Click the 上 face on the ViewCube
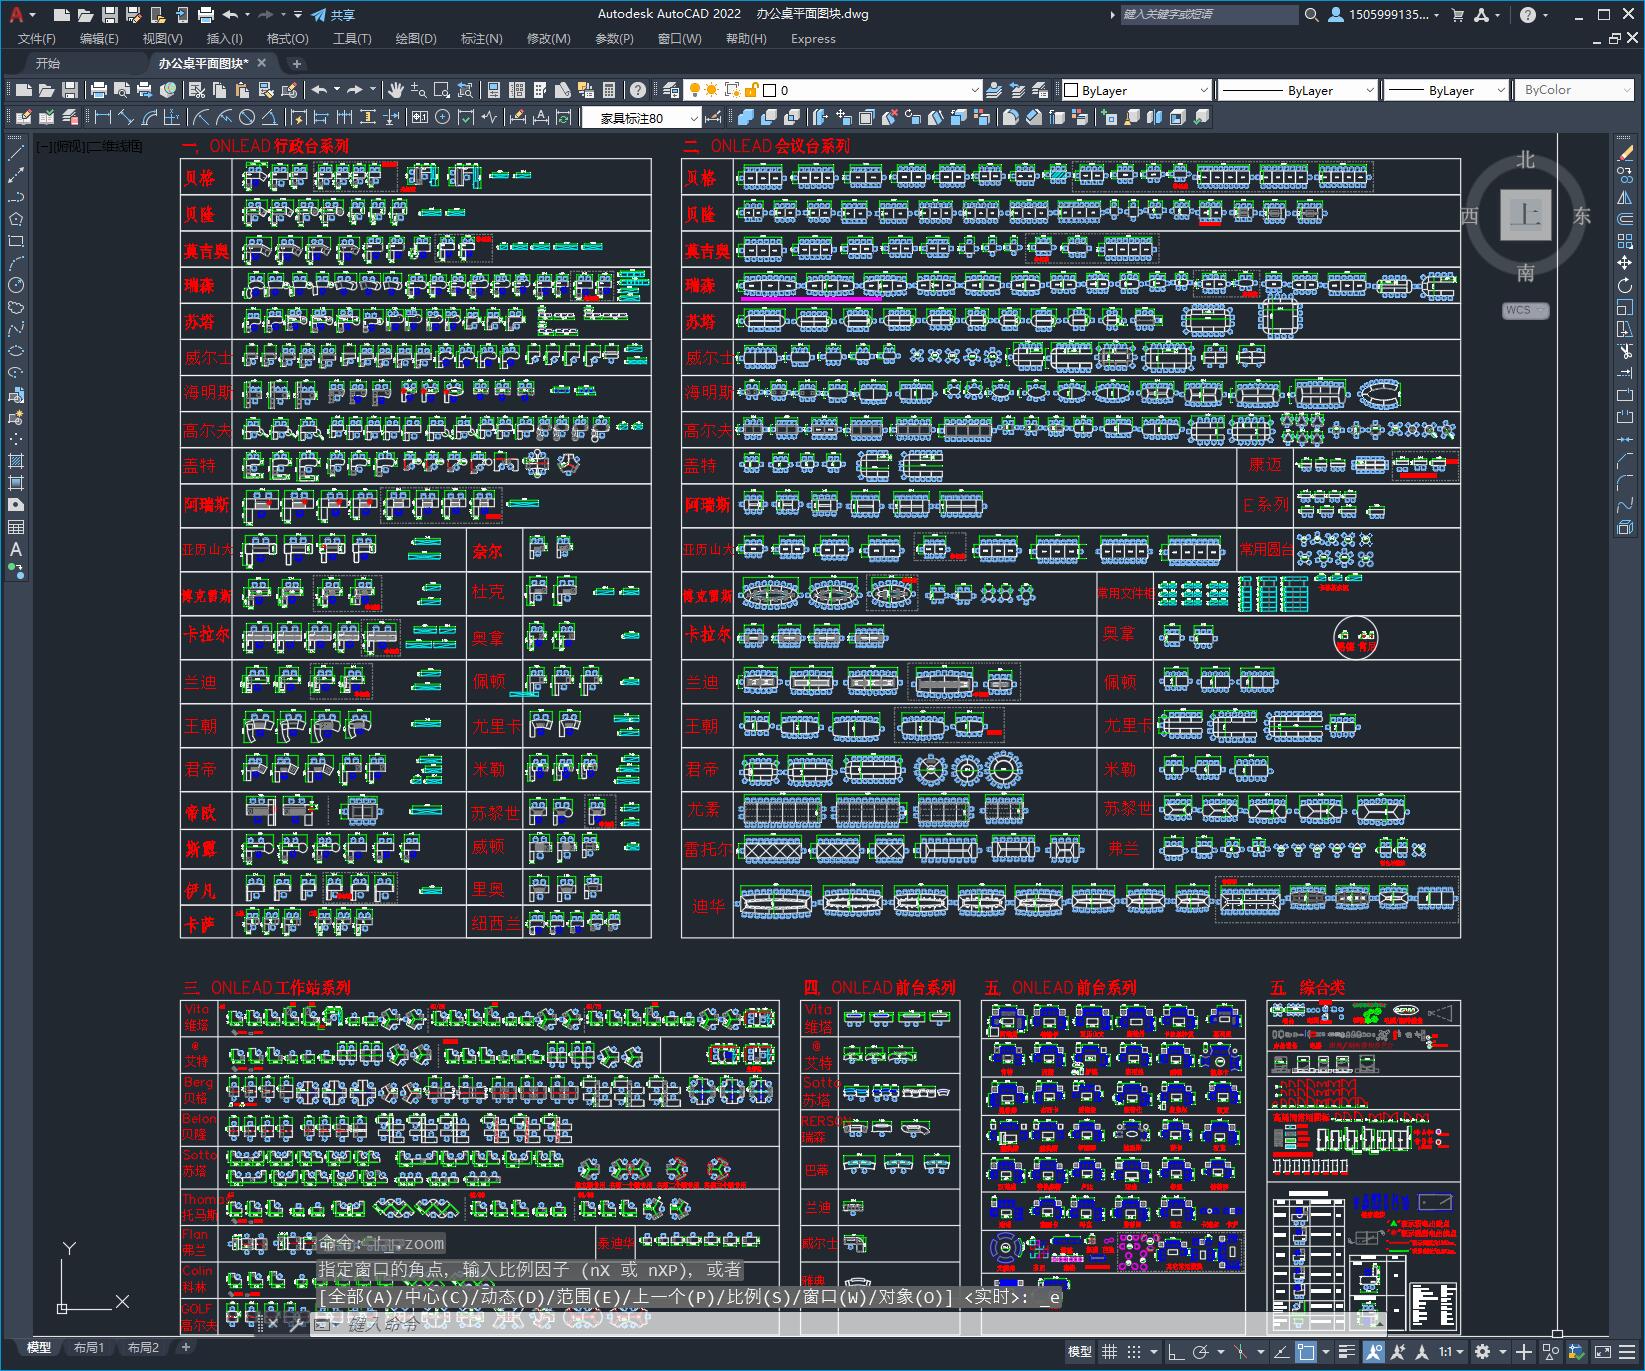This screenshot has height=1371, width=1645. coord(1525,214)
